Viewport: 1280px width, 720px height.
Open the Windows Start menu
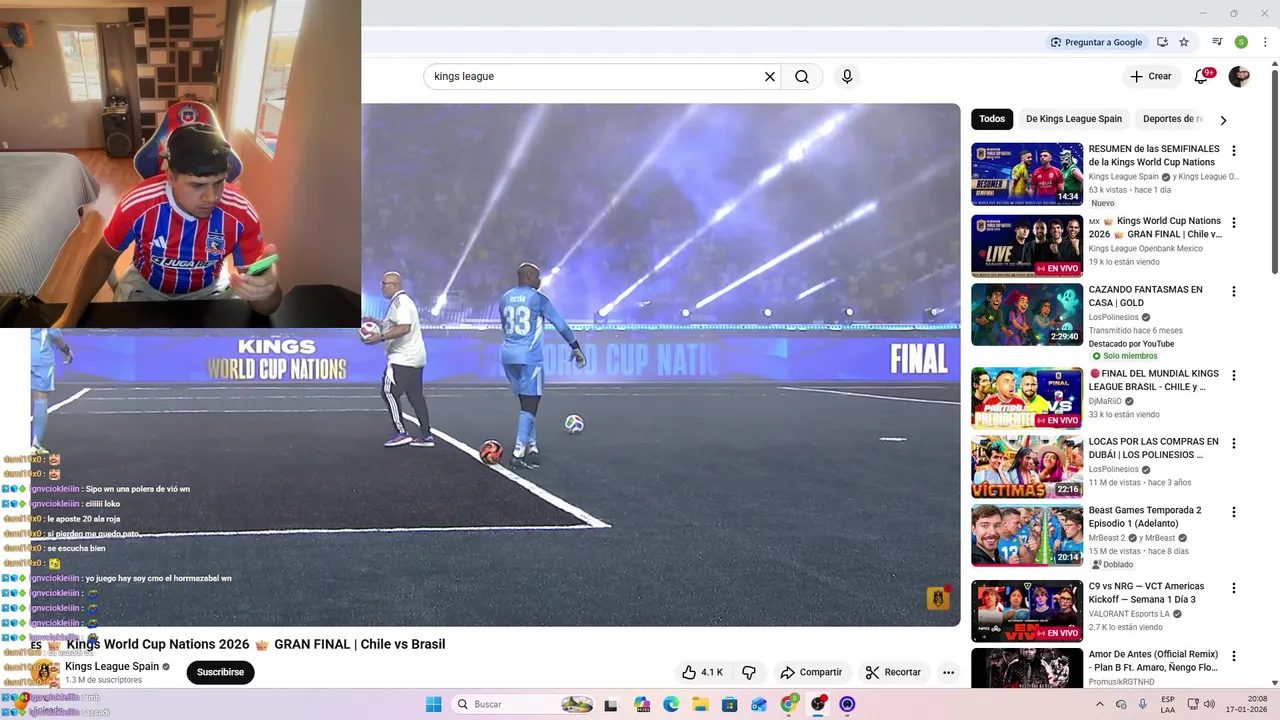click(433, 704)
